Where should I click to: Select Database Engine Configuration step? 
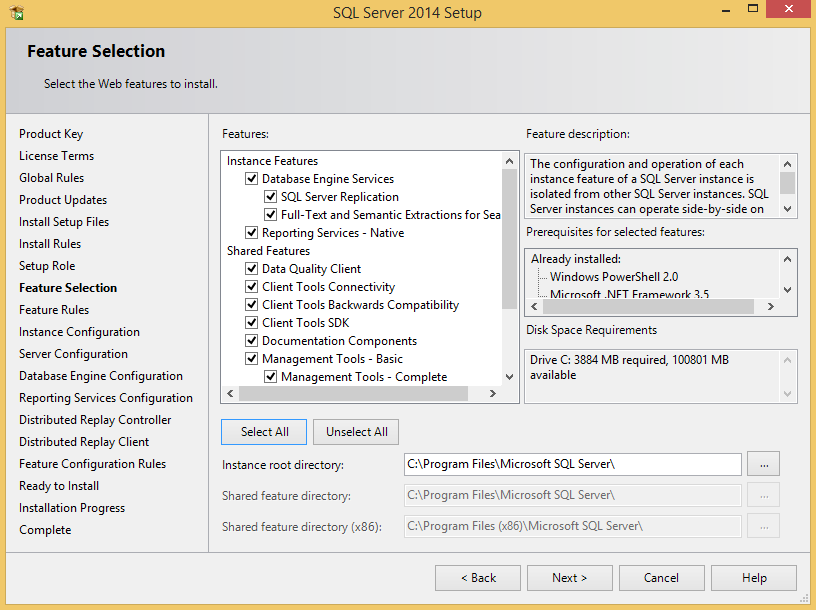101,376
